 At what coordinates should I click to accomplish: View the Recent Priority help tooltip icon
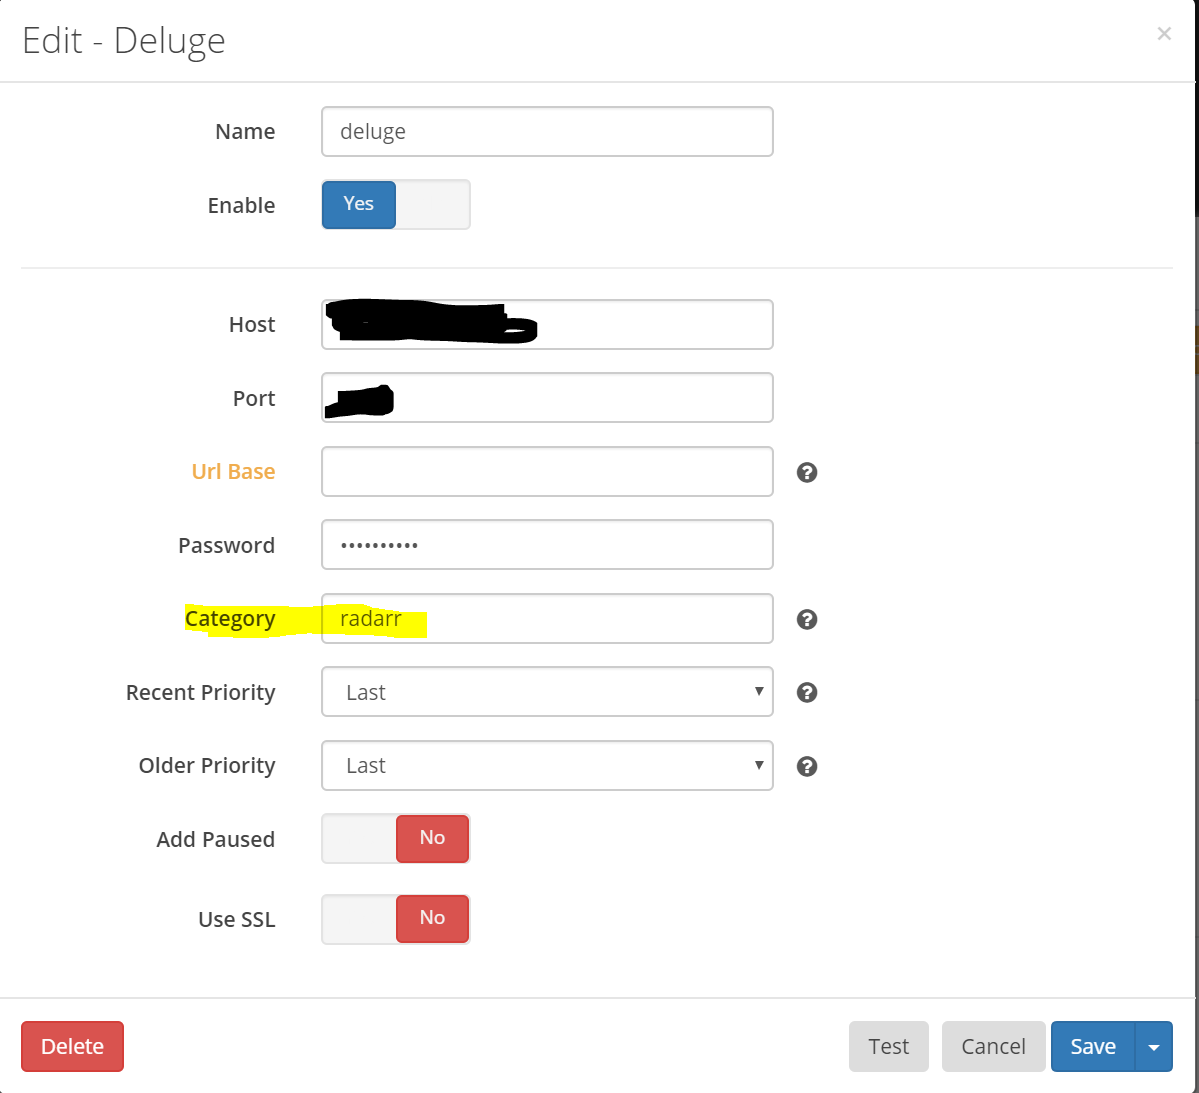806,692
